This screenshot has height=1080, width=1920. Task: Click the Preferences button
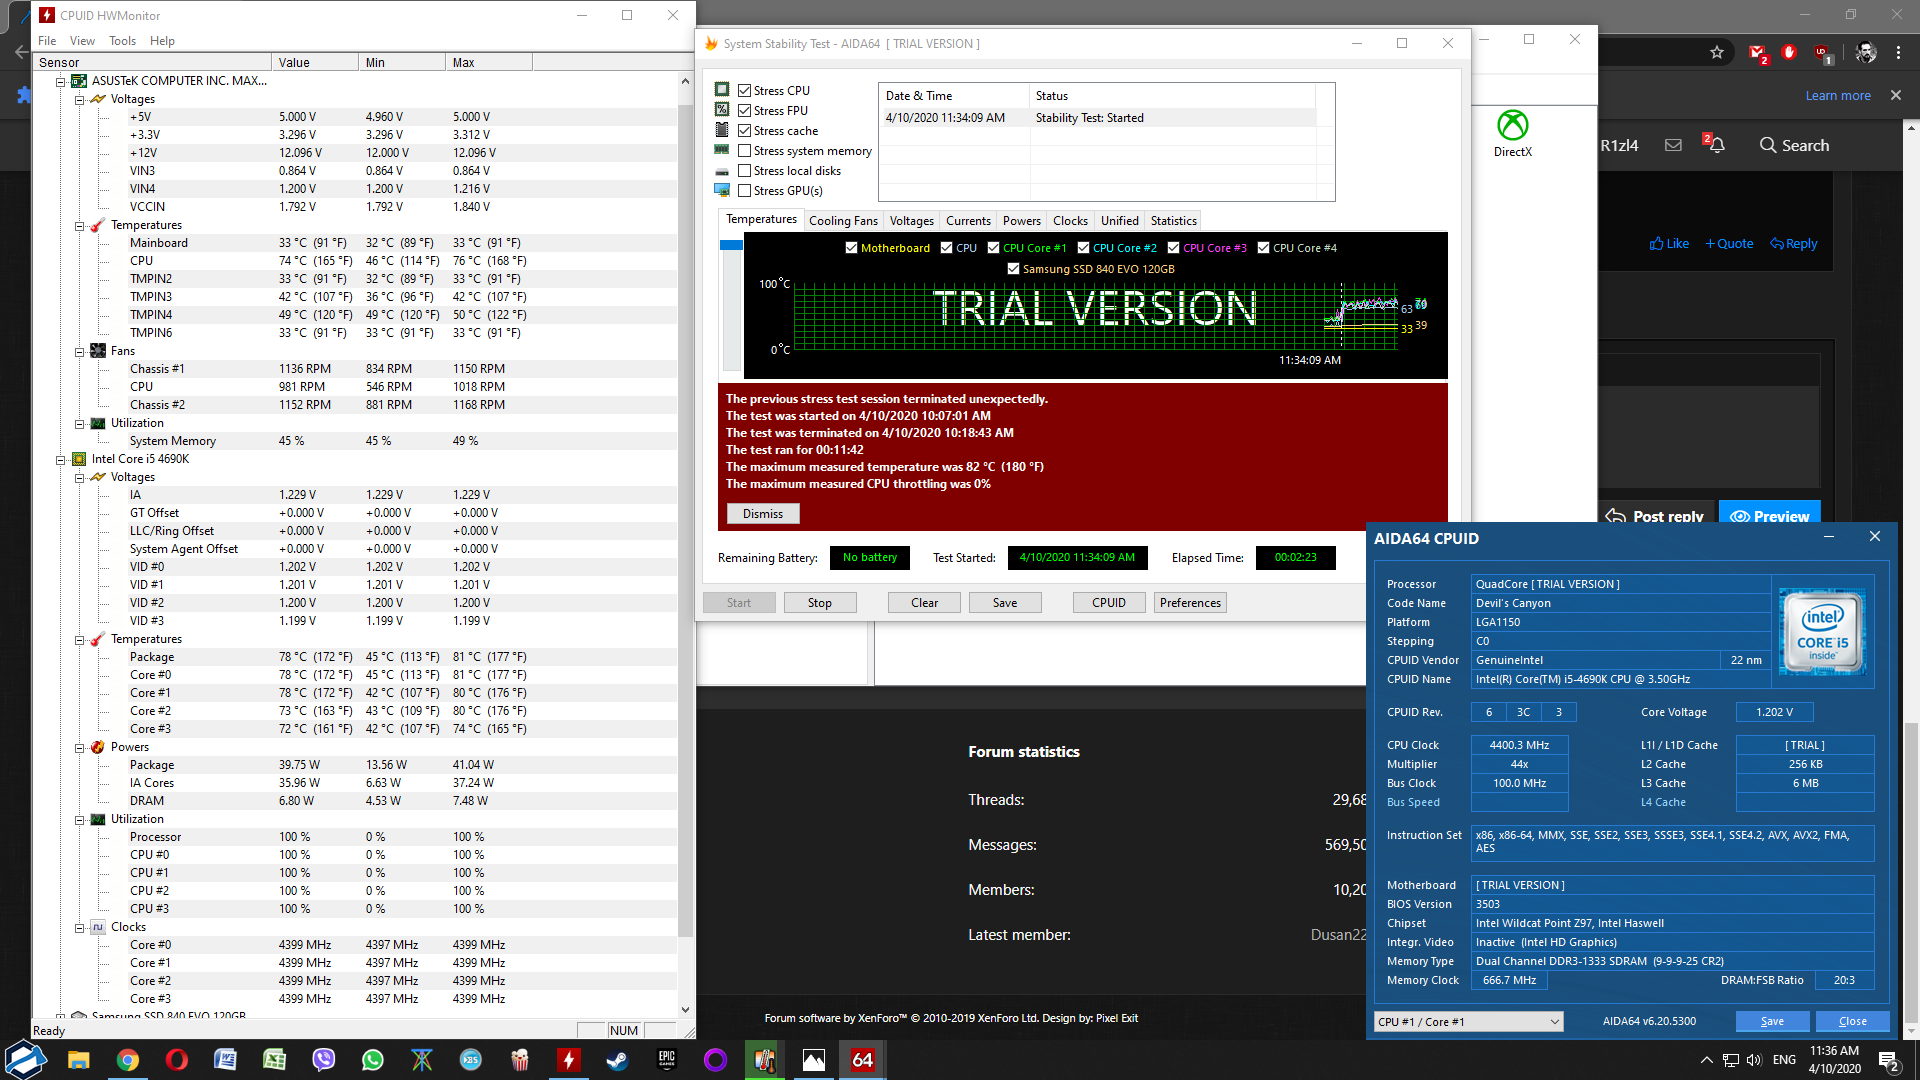click(1190, 603)
